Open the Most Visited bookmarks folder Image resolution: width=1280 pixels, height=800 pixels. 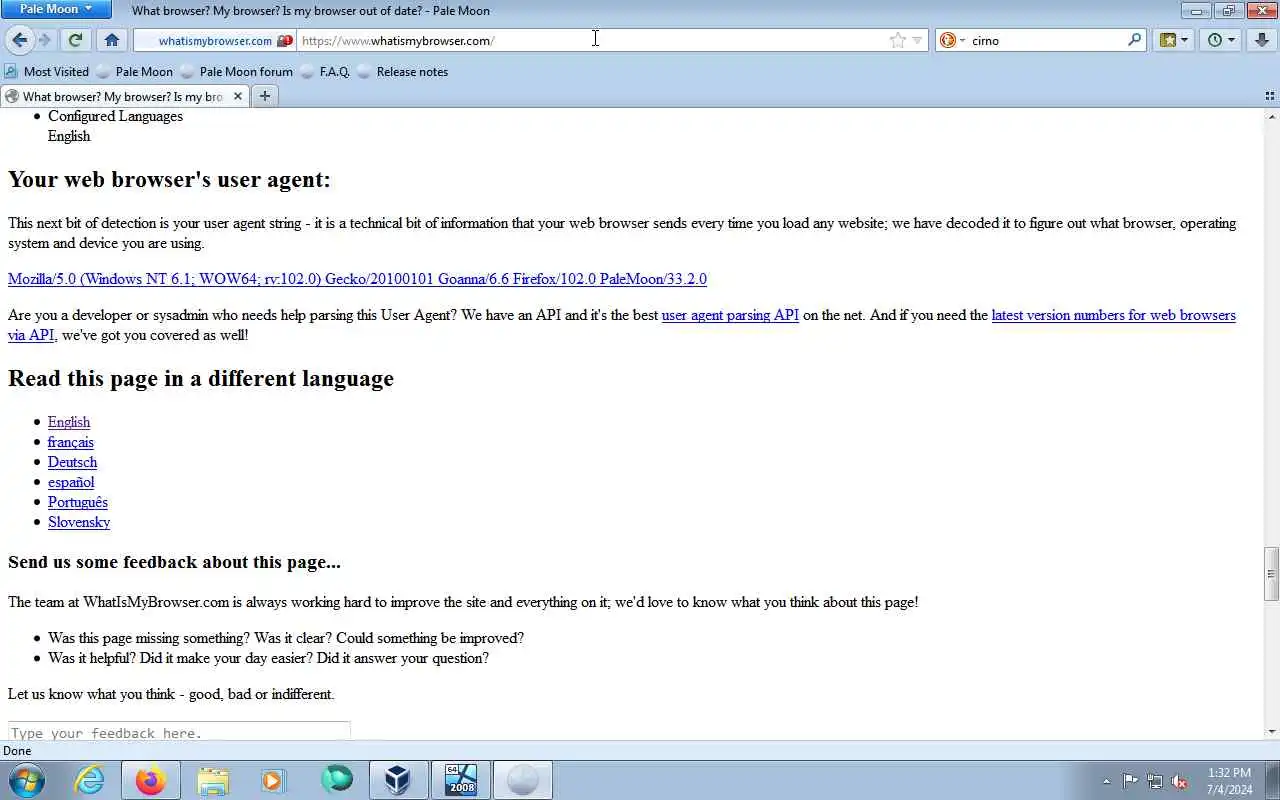tap(47, 71)
